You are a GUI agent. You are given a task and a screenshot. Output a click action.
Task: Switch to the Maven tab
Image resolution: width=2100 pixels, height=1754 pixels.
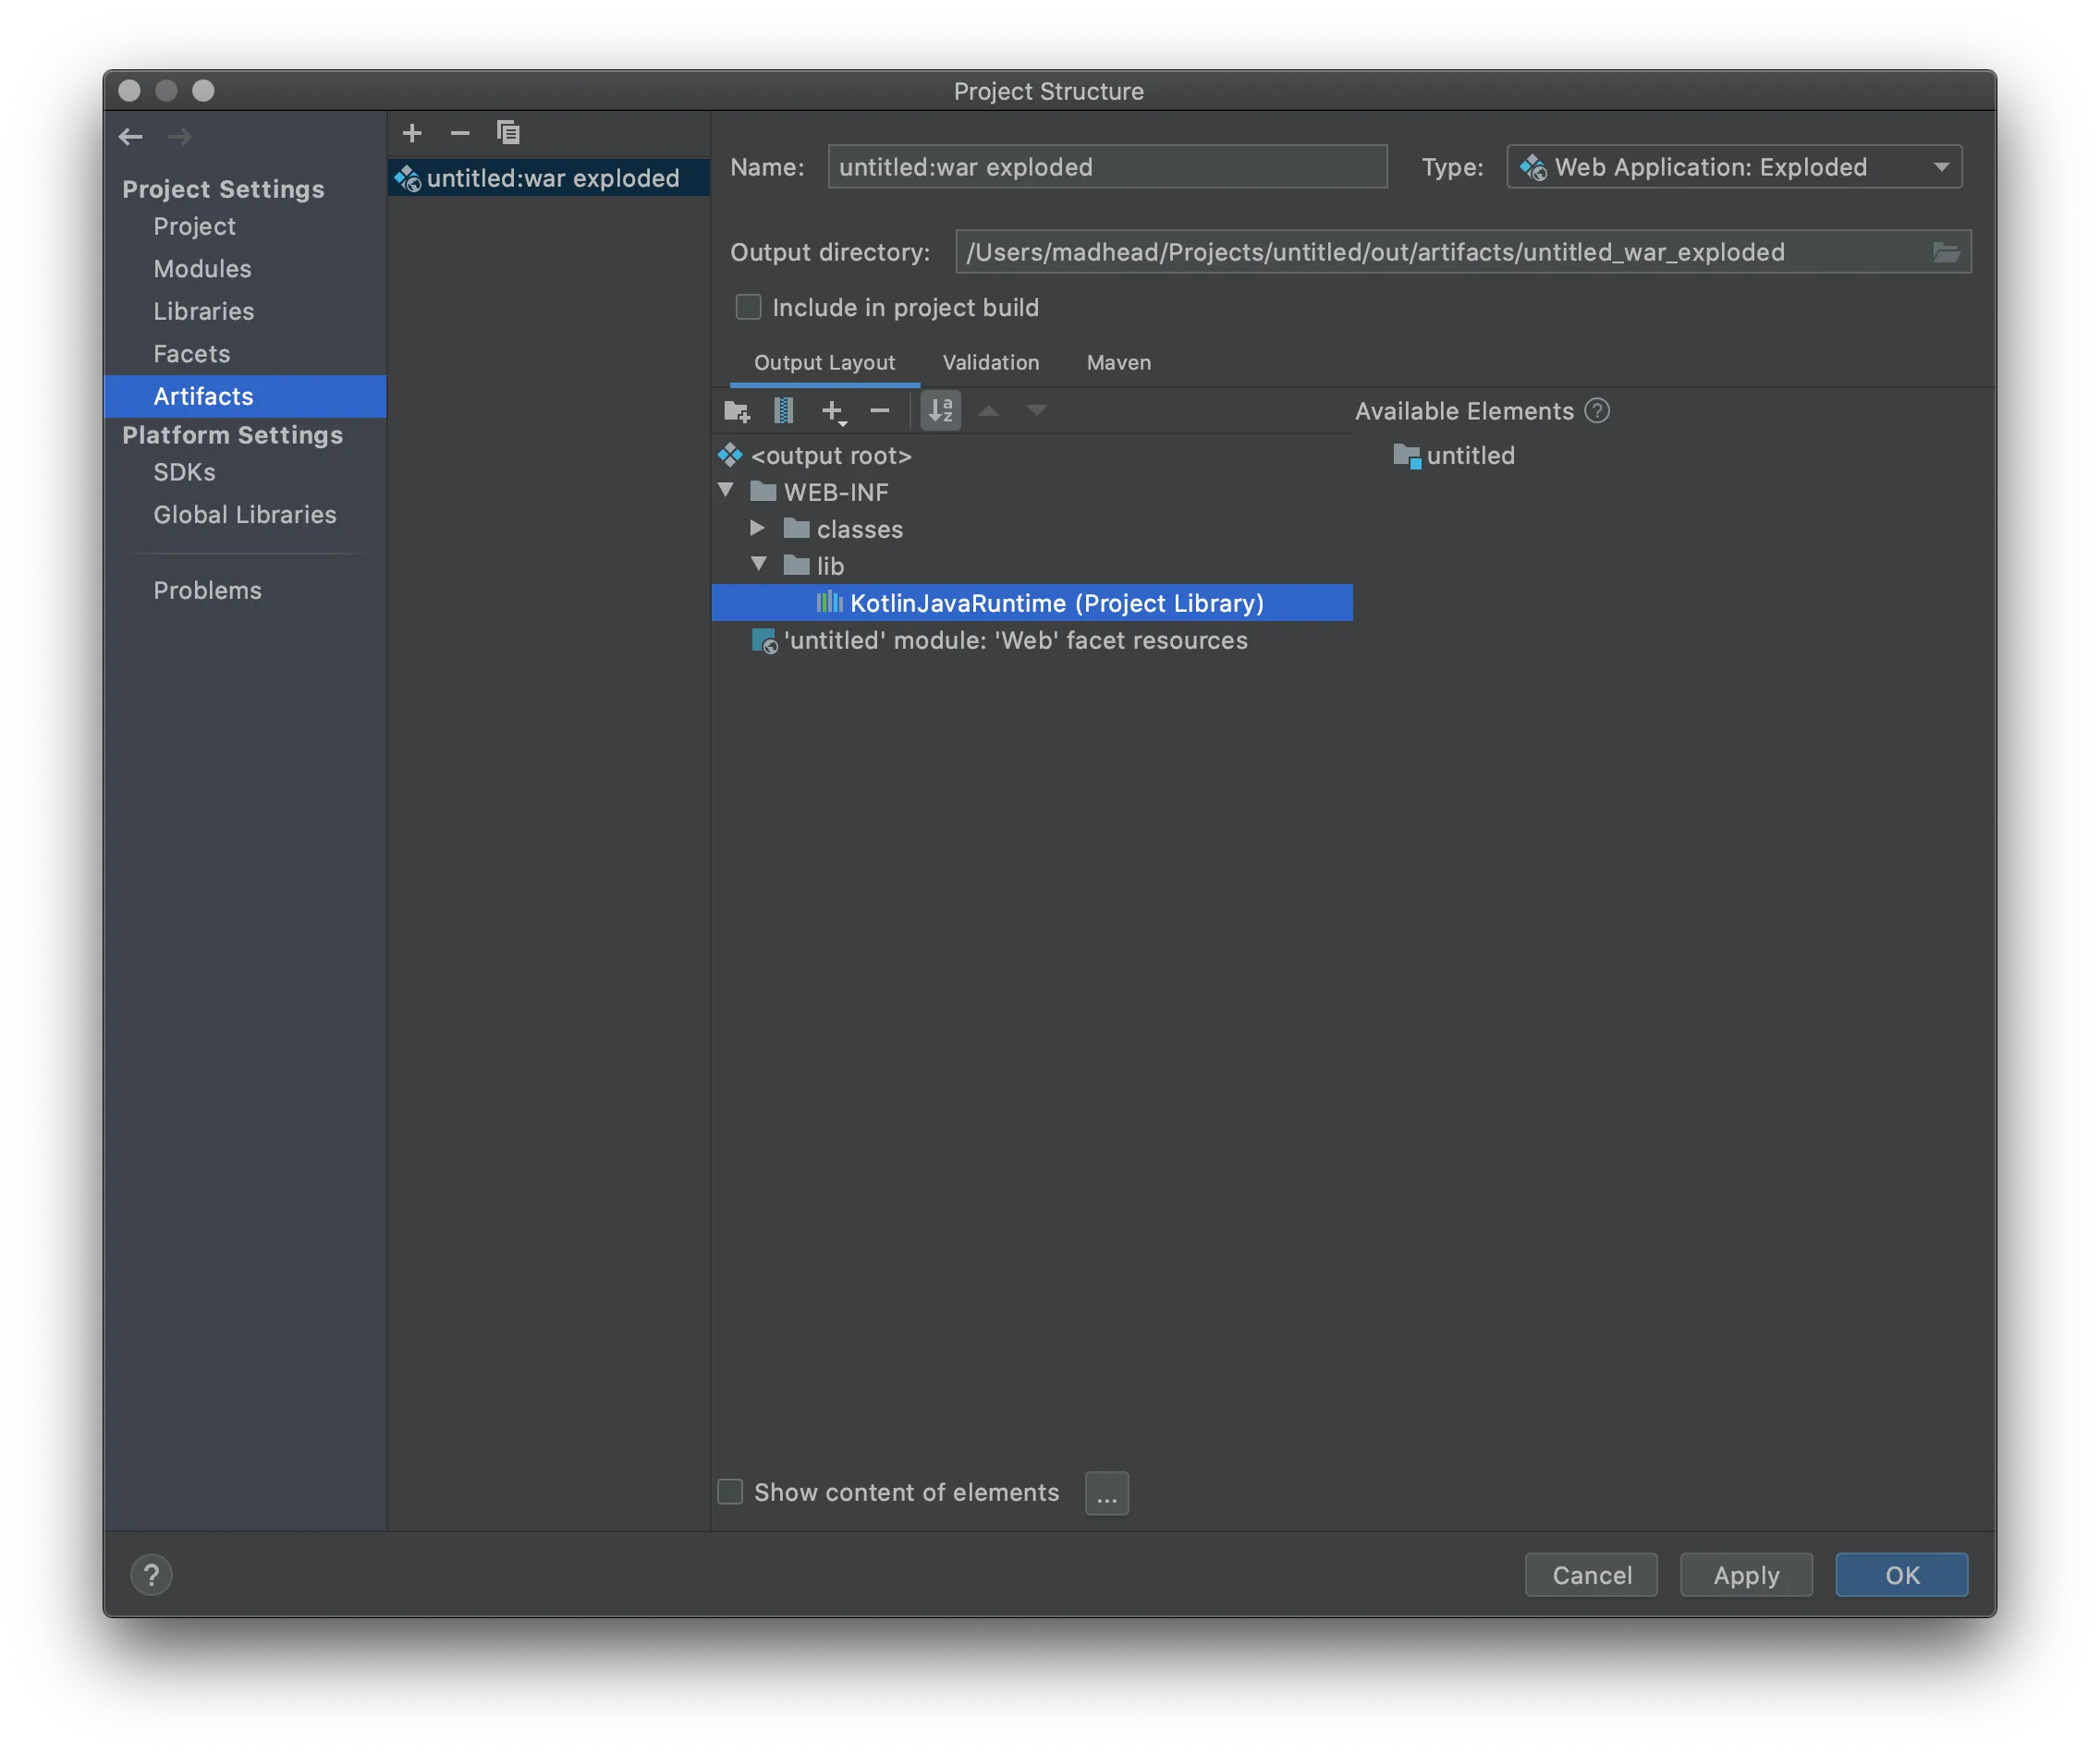tap(1118, 363)
